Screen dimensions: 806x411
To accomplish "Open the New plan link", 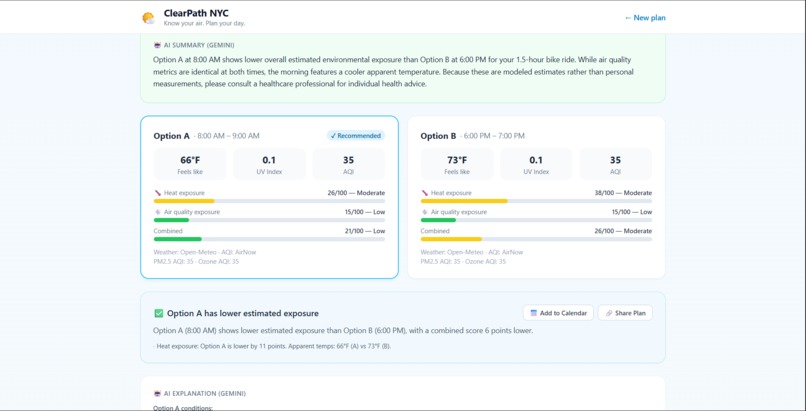I will coord(645,17).
